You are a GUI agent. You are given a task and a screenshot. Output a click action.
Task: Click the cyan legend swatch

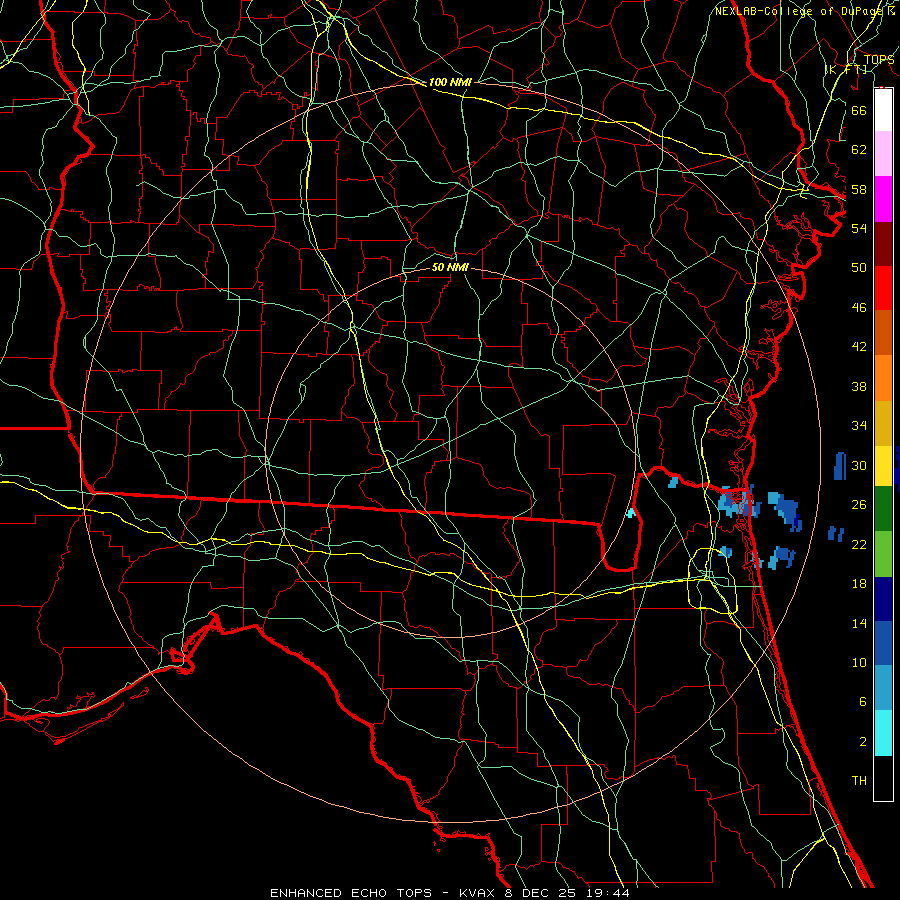(x=883, y=733)
